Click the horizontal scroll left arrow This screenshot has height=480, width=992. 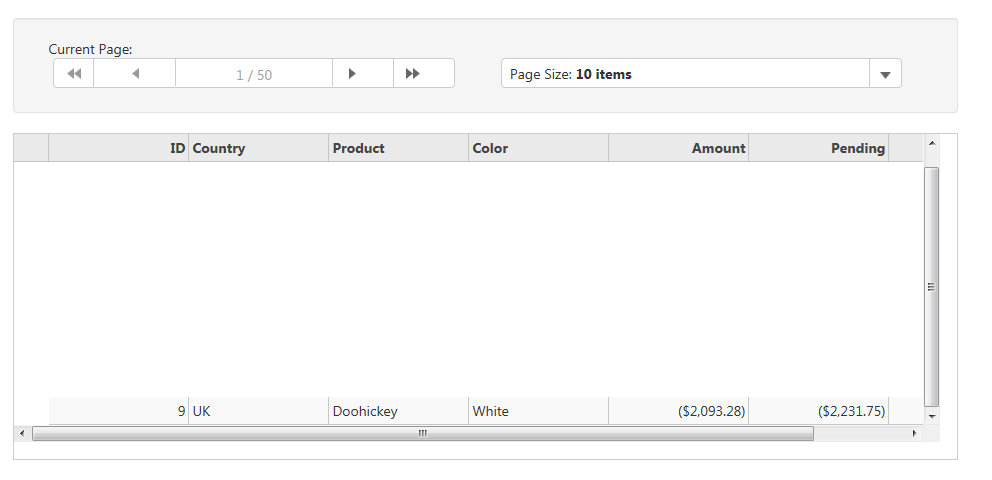click(x=22, y=433)
